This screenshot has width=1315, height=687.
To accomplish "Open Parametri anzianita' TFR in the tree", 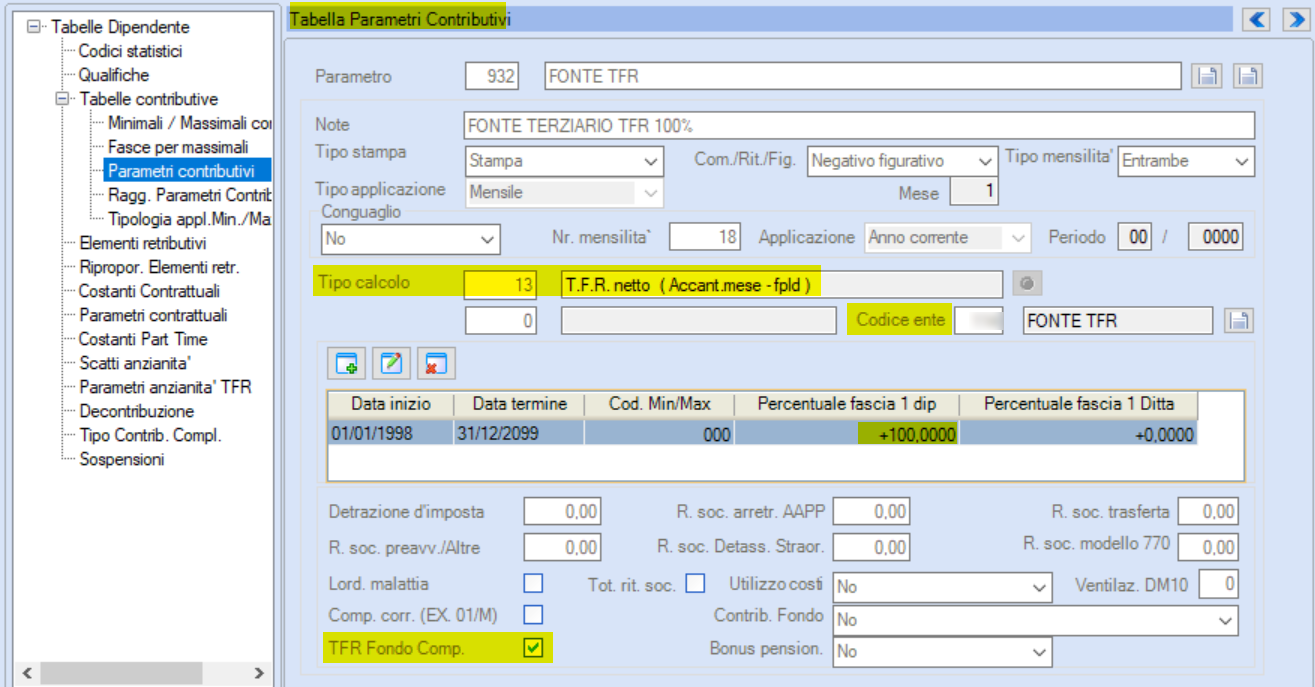I will 165,387.
